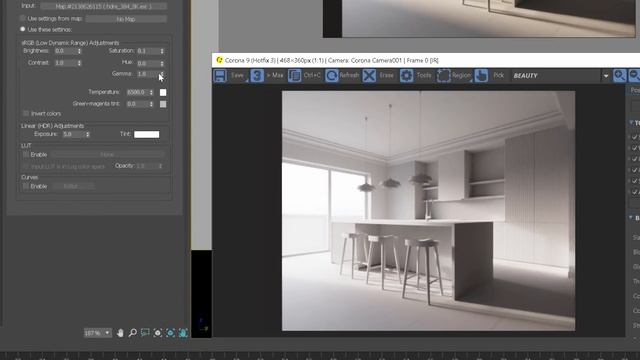Click the Refresh circular-arrow icon
The image size is (640, 360).
[x=332, y=76]
